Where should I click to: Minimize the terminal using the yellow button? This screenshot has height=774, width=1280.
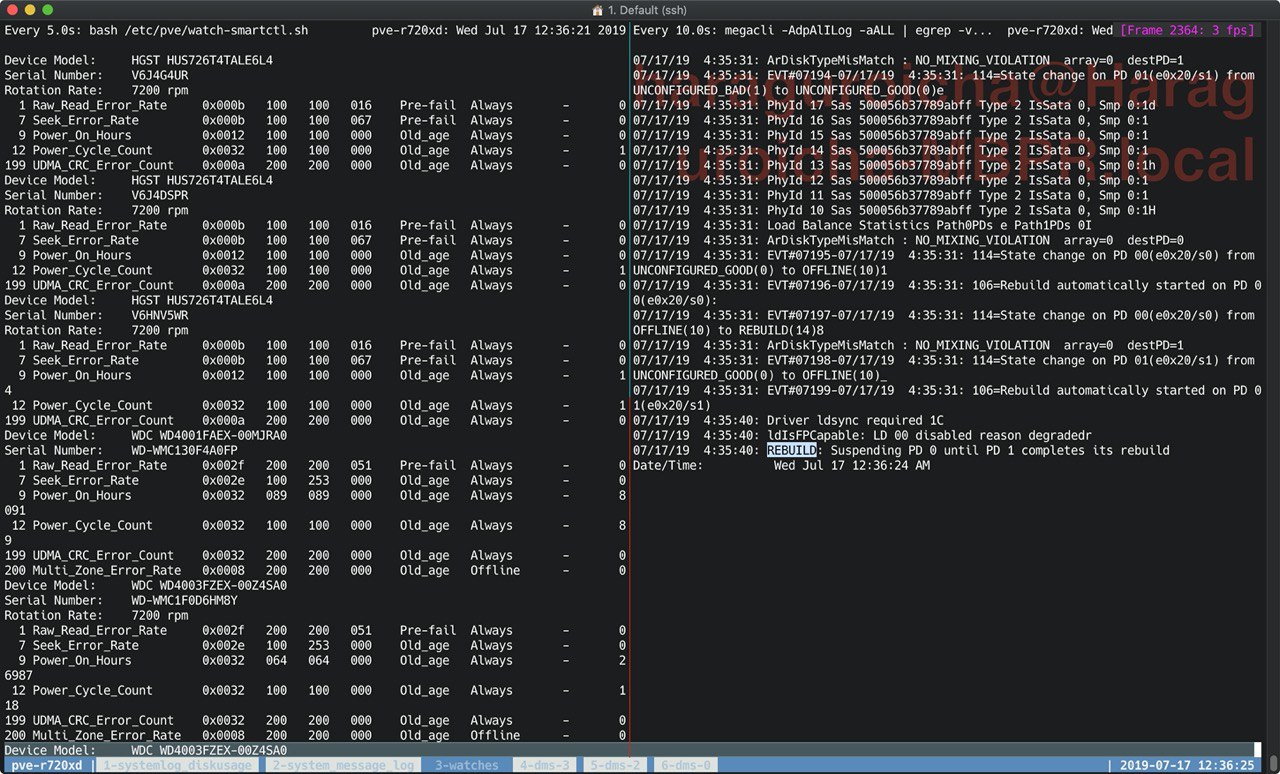click(x=29, y=10)
